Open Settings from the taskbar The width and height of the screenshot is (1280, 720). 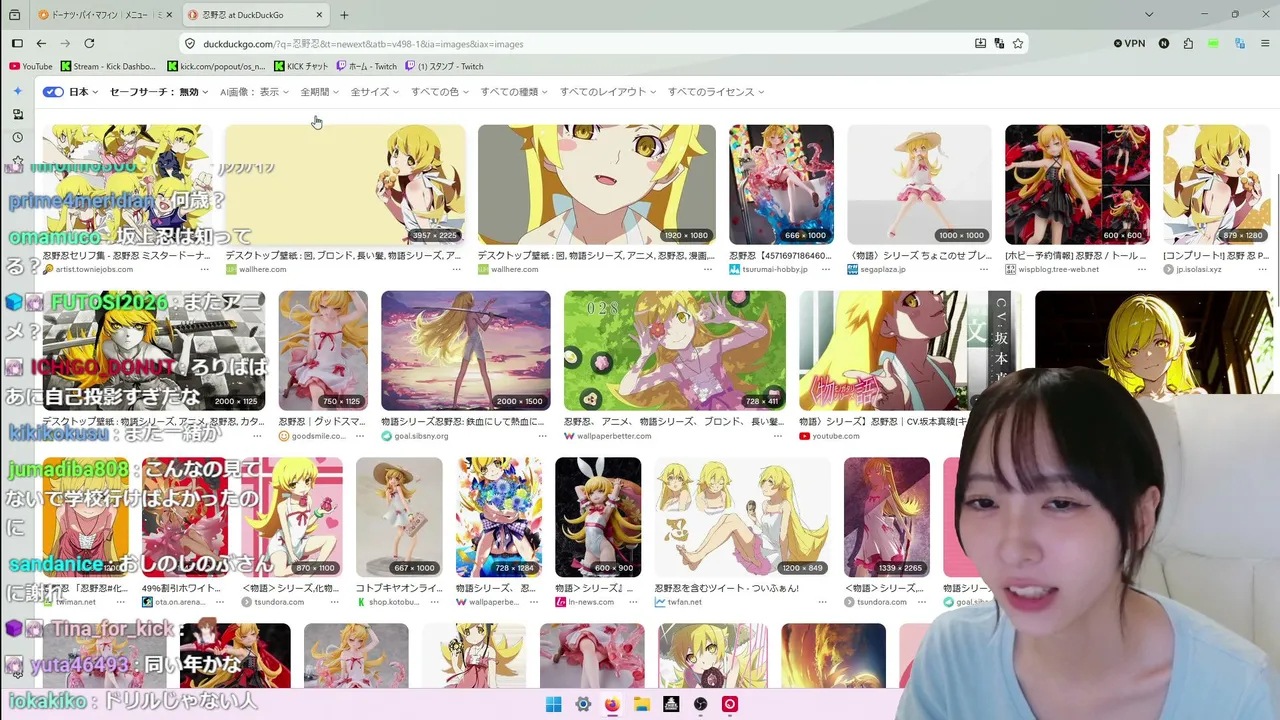[583, 704]
